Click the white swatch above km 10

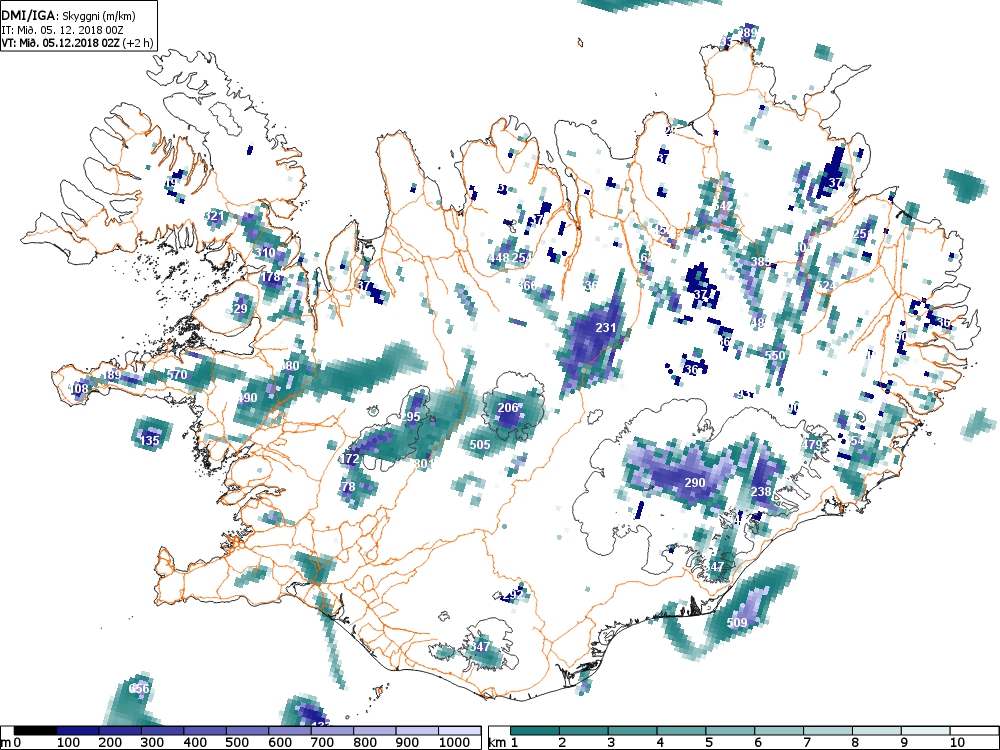click(x=974, y=730)
